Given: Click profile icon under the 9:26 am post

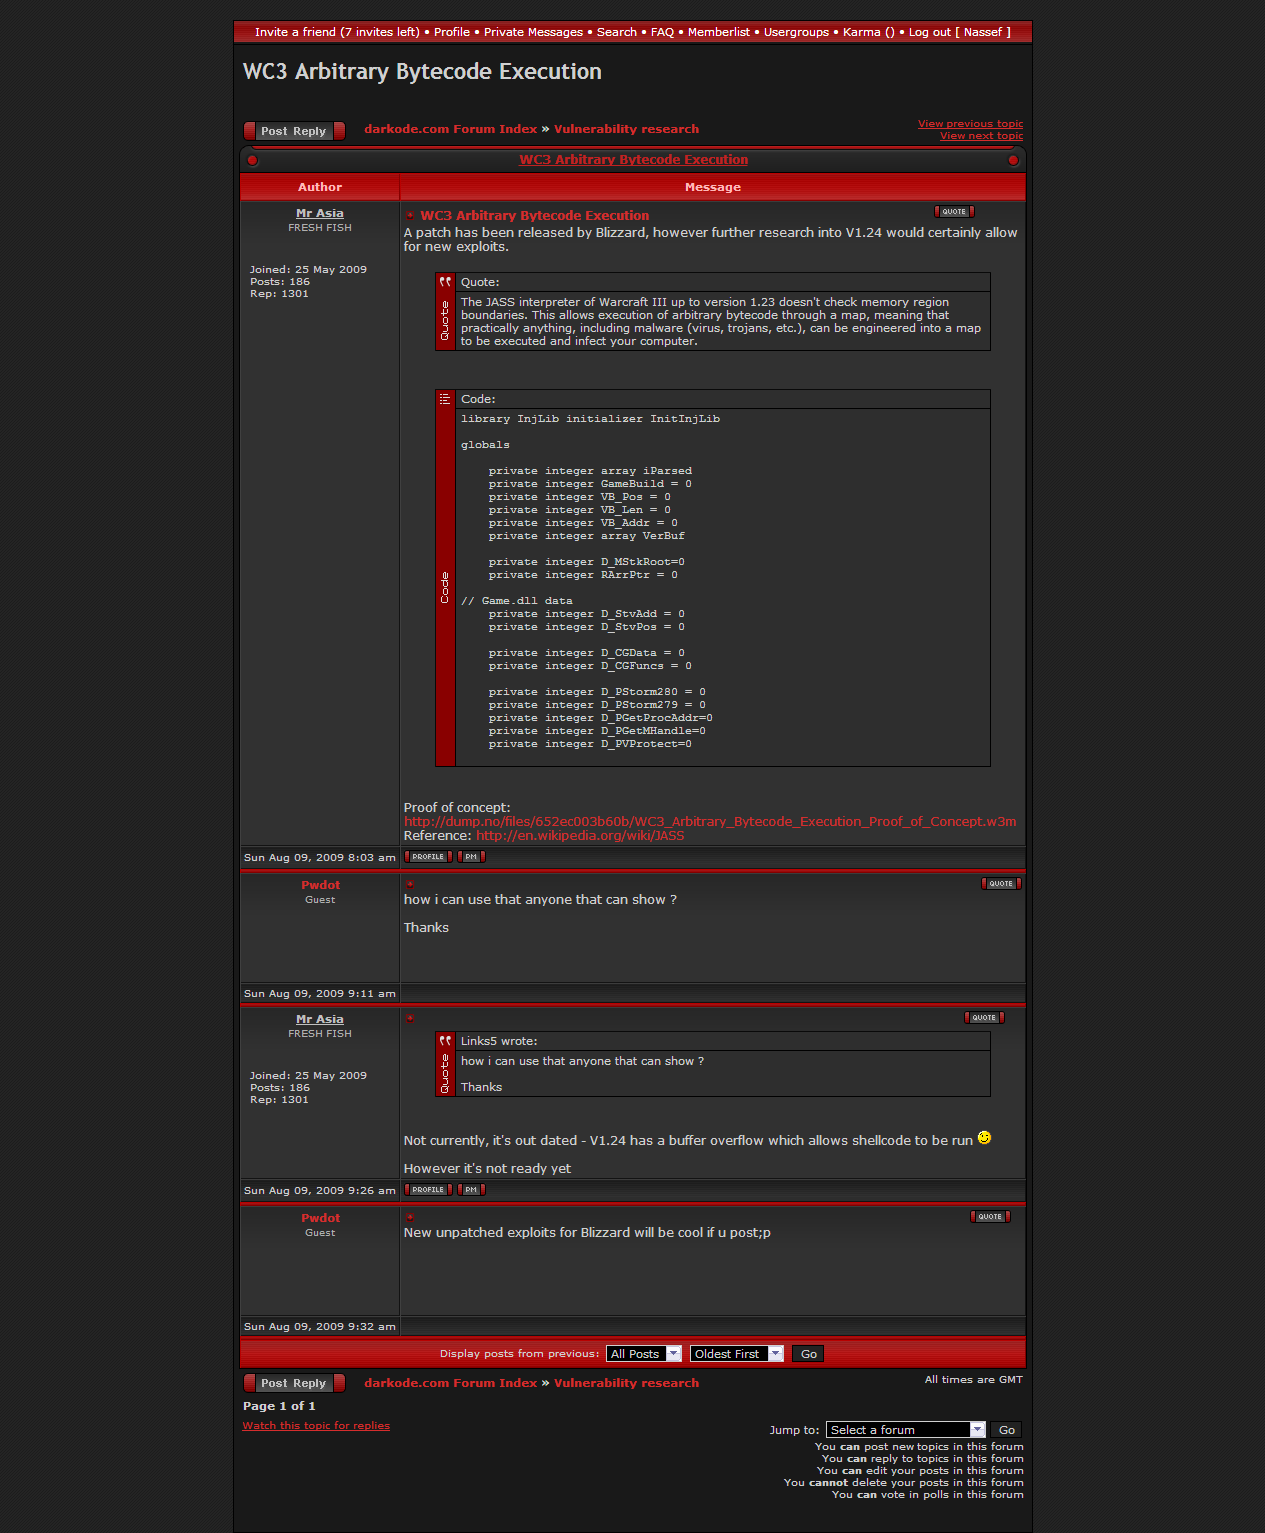Looking at the screenshot, I should tap(428, 1190).
